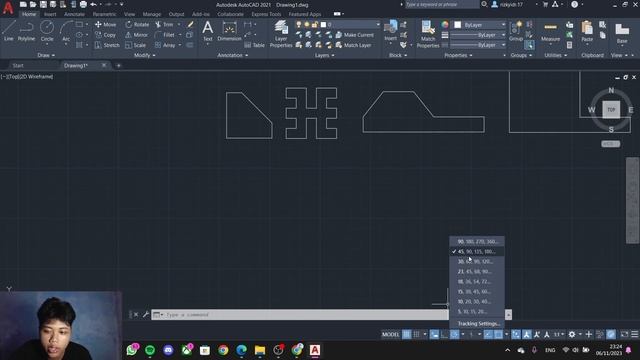Click the command line input field

tap(300, 315)
